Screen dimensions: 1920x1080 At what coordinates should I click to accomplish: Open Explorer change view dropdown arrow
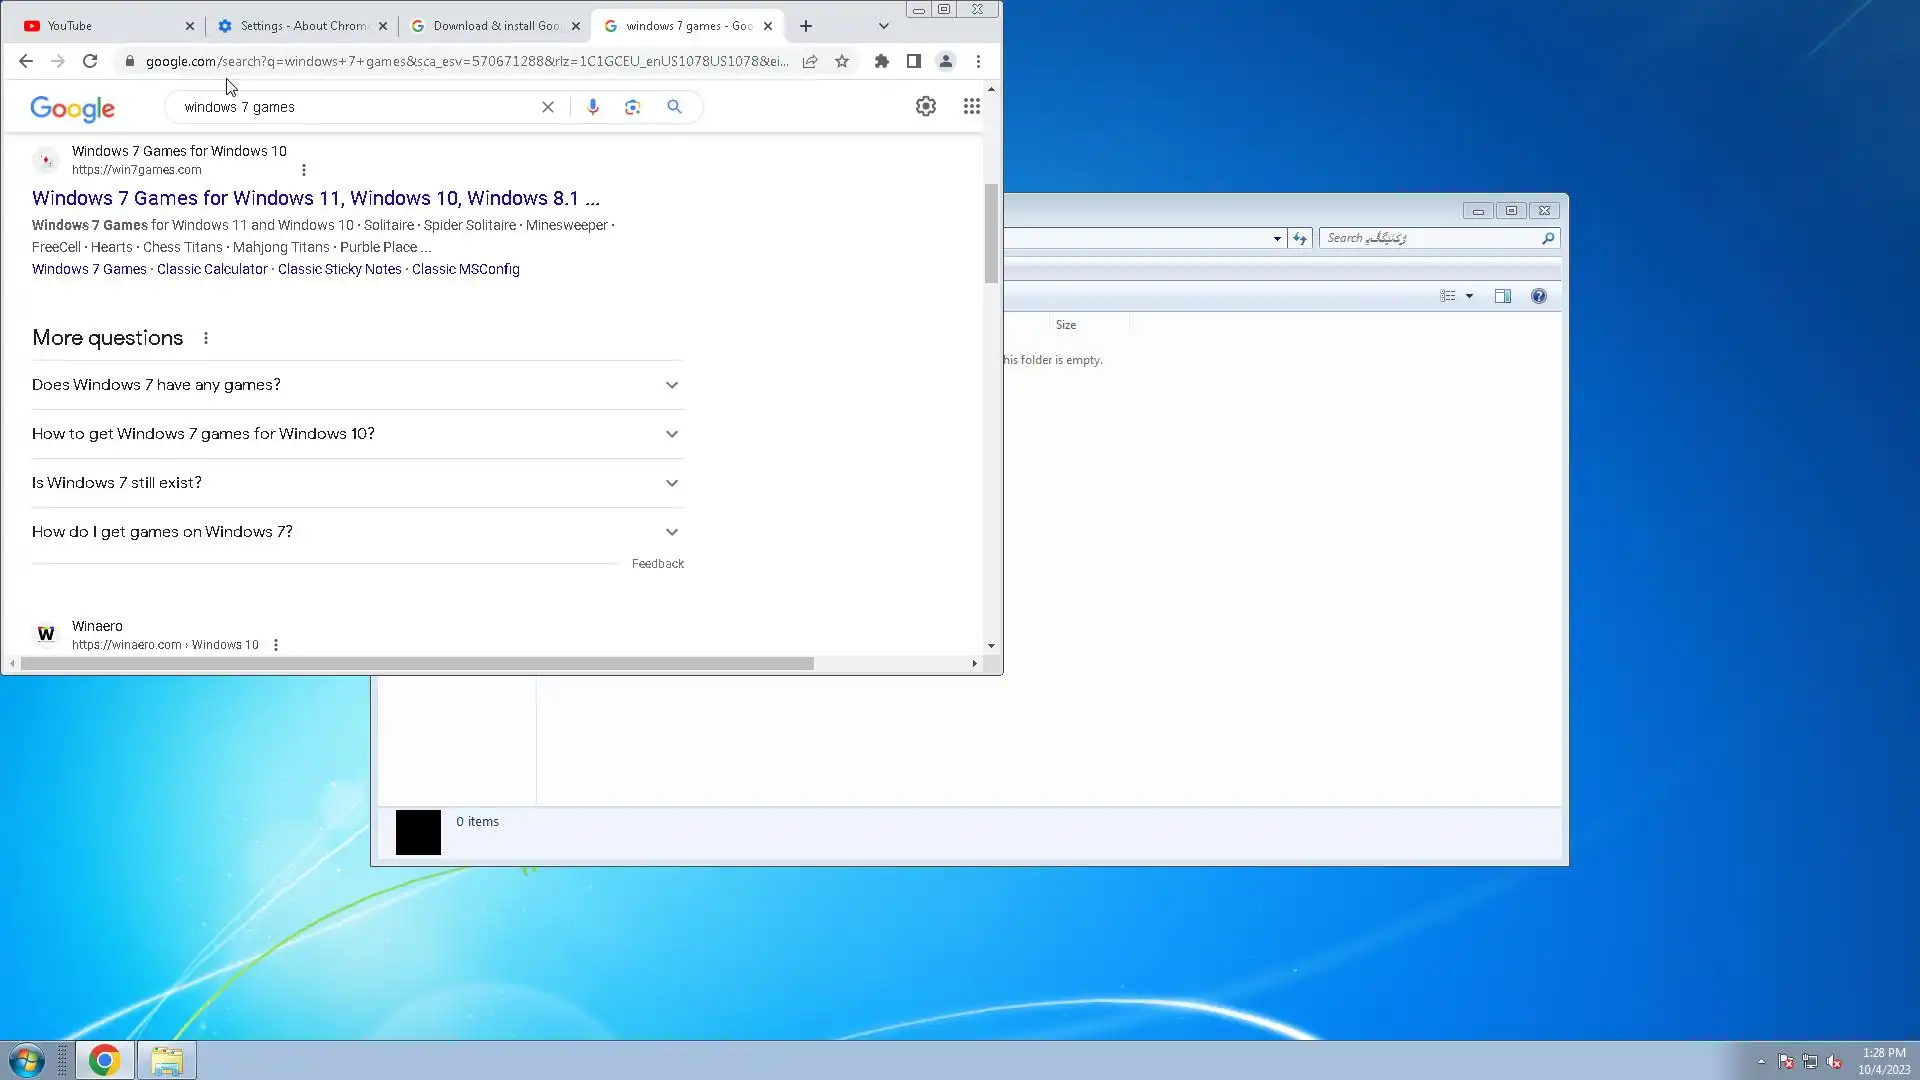(x=1469, y=296)
